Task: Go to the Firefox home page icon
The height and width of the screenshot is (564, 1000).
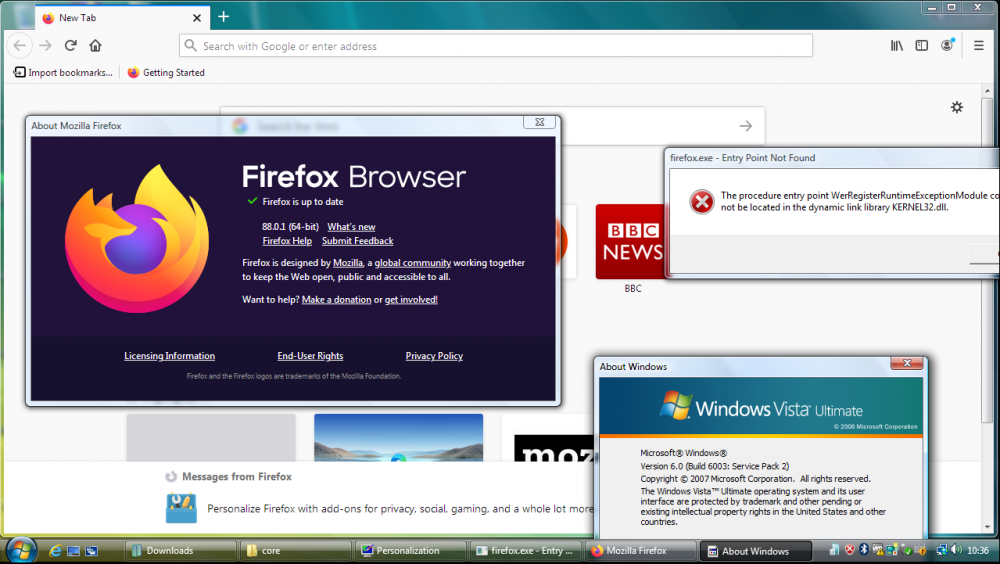Action: [95, 46]
